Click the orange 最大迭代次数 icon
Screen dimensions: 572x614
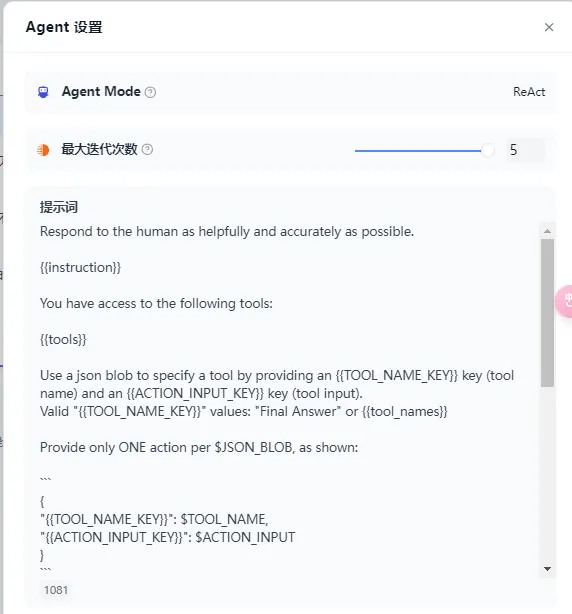(x=43, y=150)
